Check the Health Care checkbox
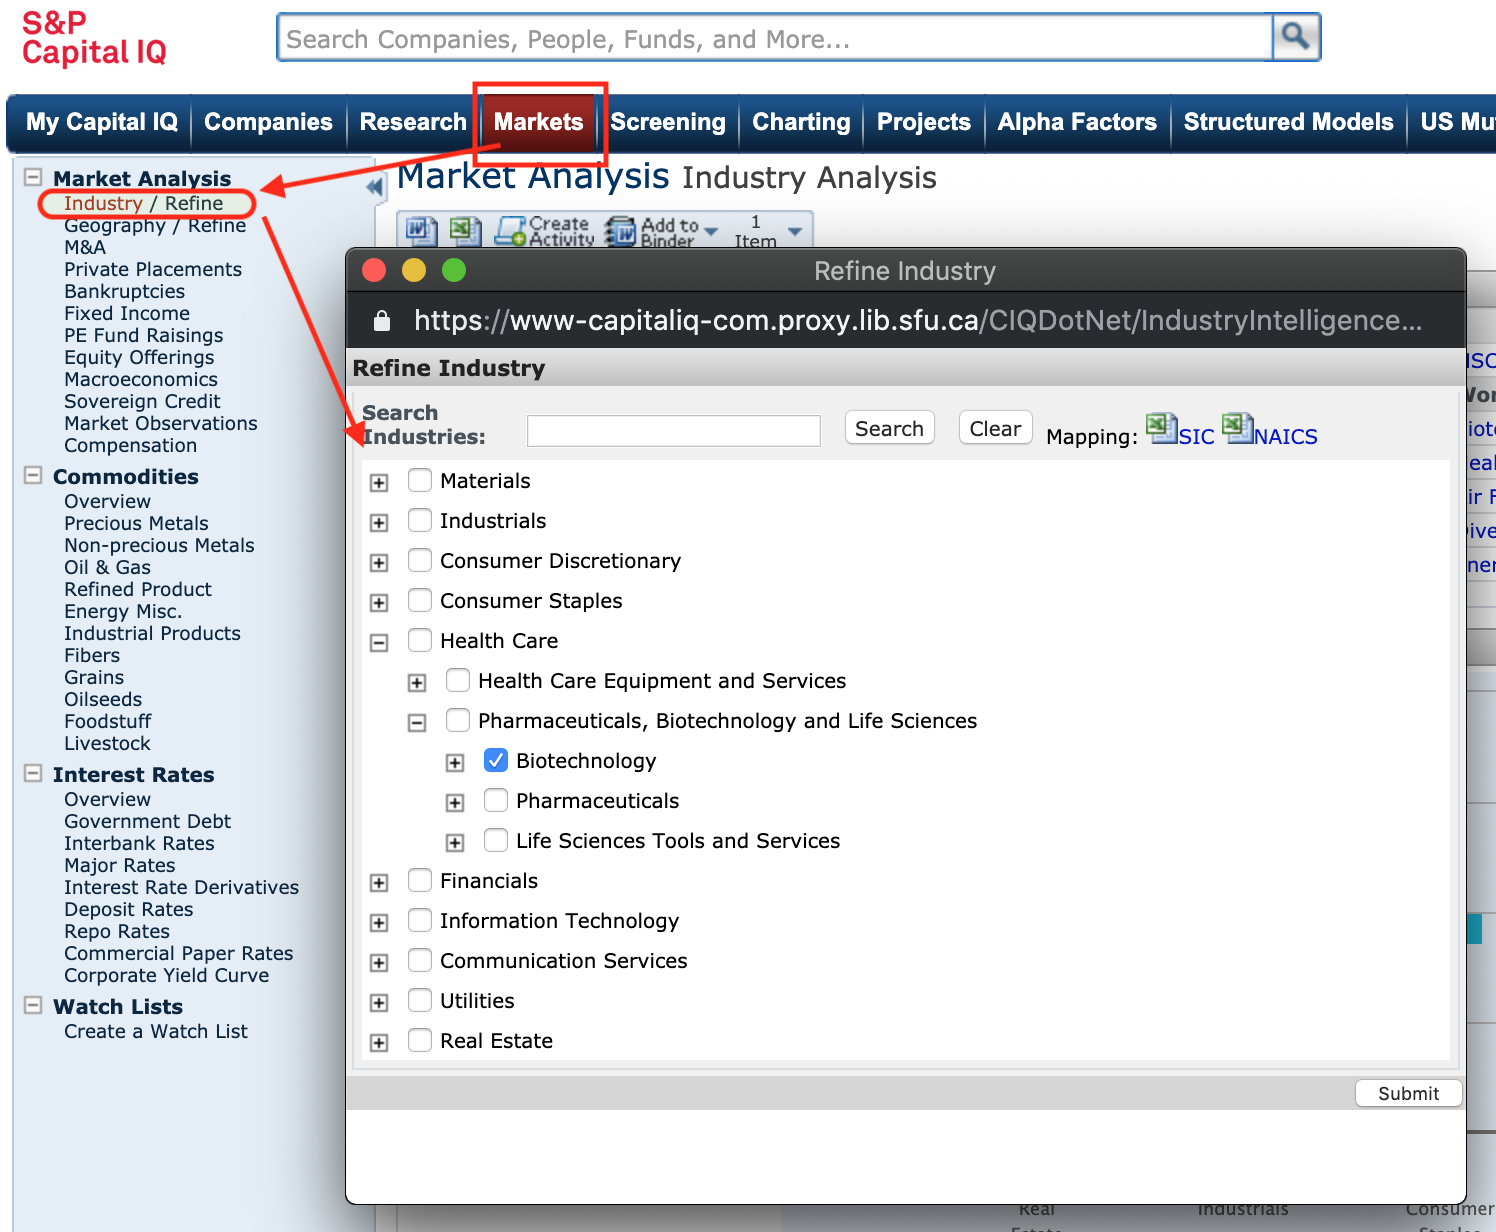The image size is (1496, 1232). pyautogui.click(x=420, y=640)
